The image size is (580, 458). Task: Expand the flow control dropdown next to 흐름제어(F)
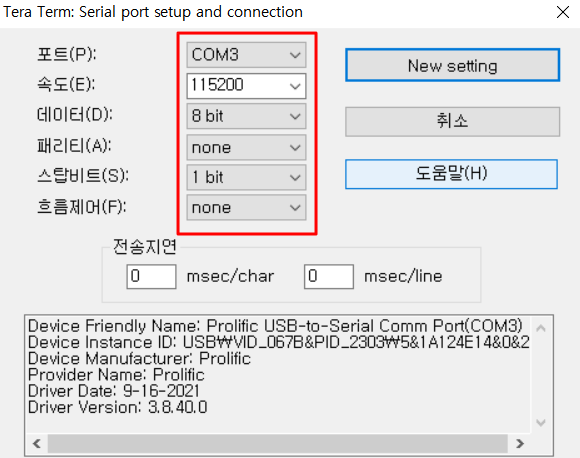click(x=246, y=208)
